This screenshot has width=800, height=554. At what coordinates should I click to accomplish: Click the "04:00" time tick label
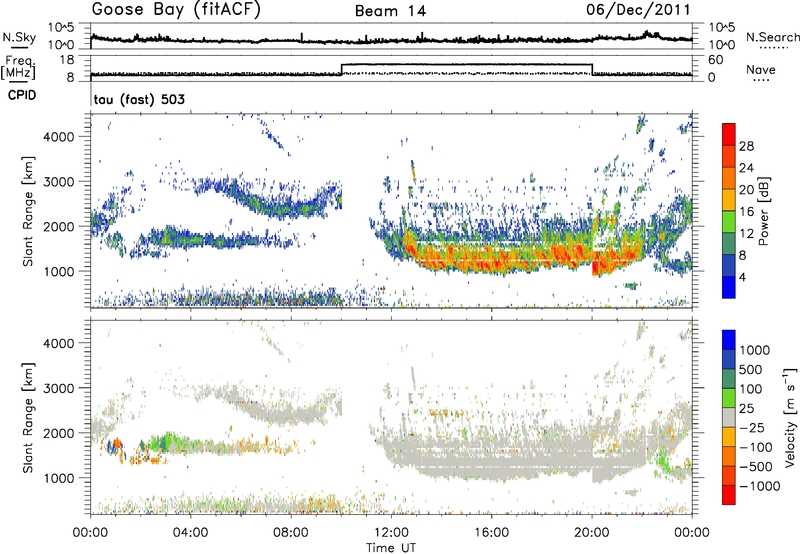tap(190, 533)
